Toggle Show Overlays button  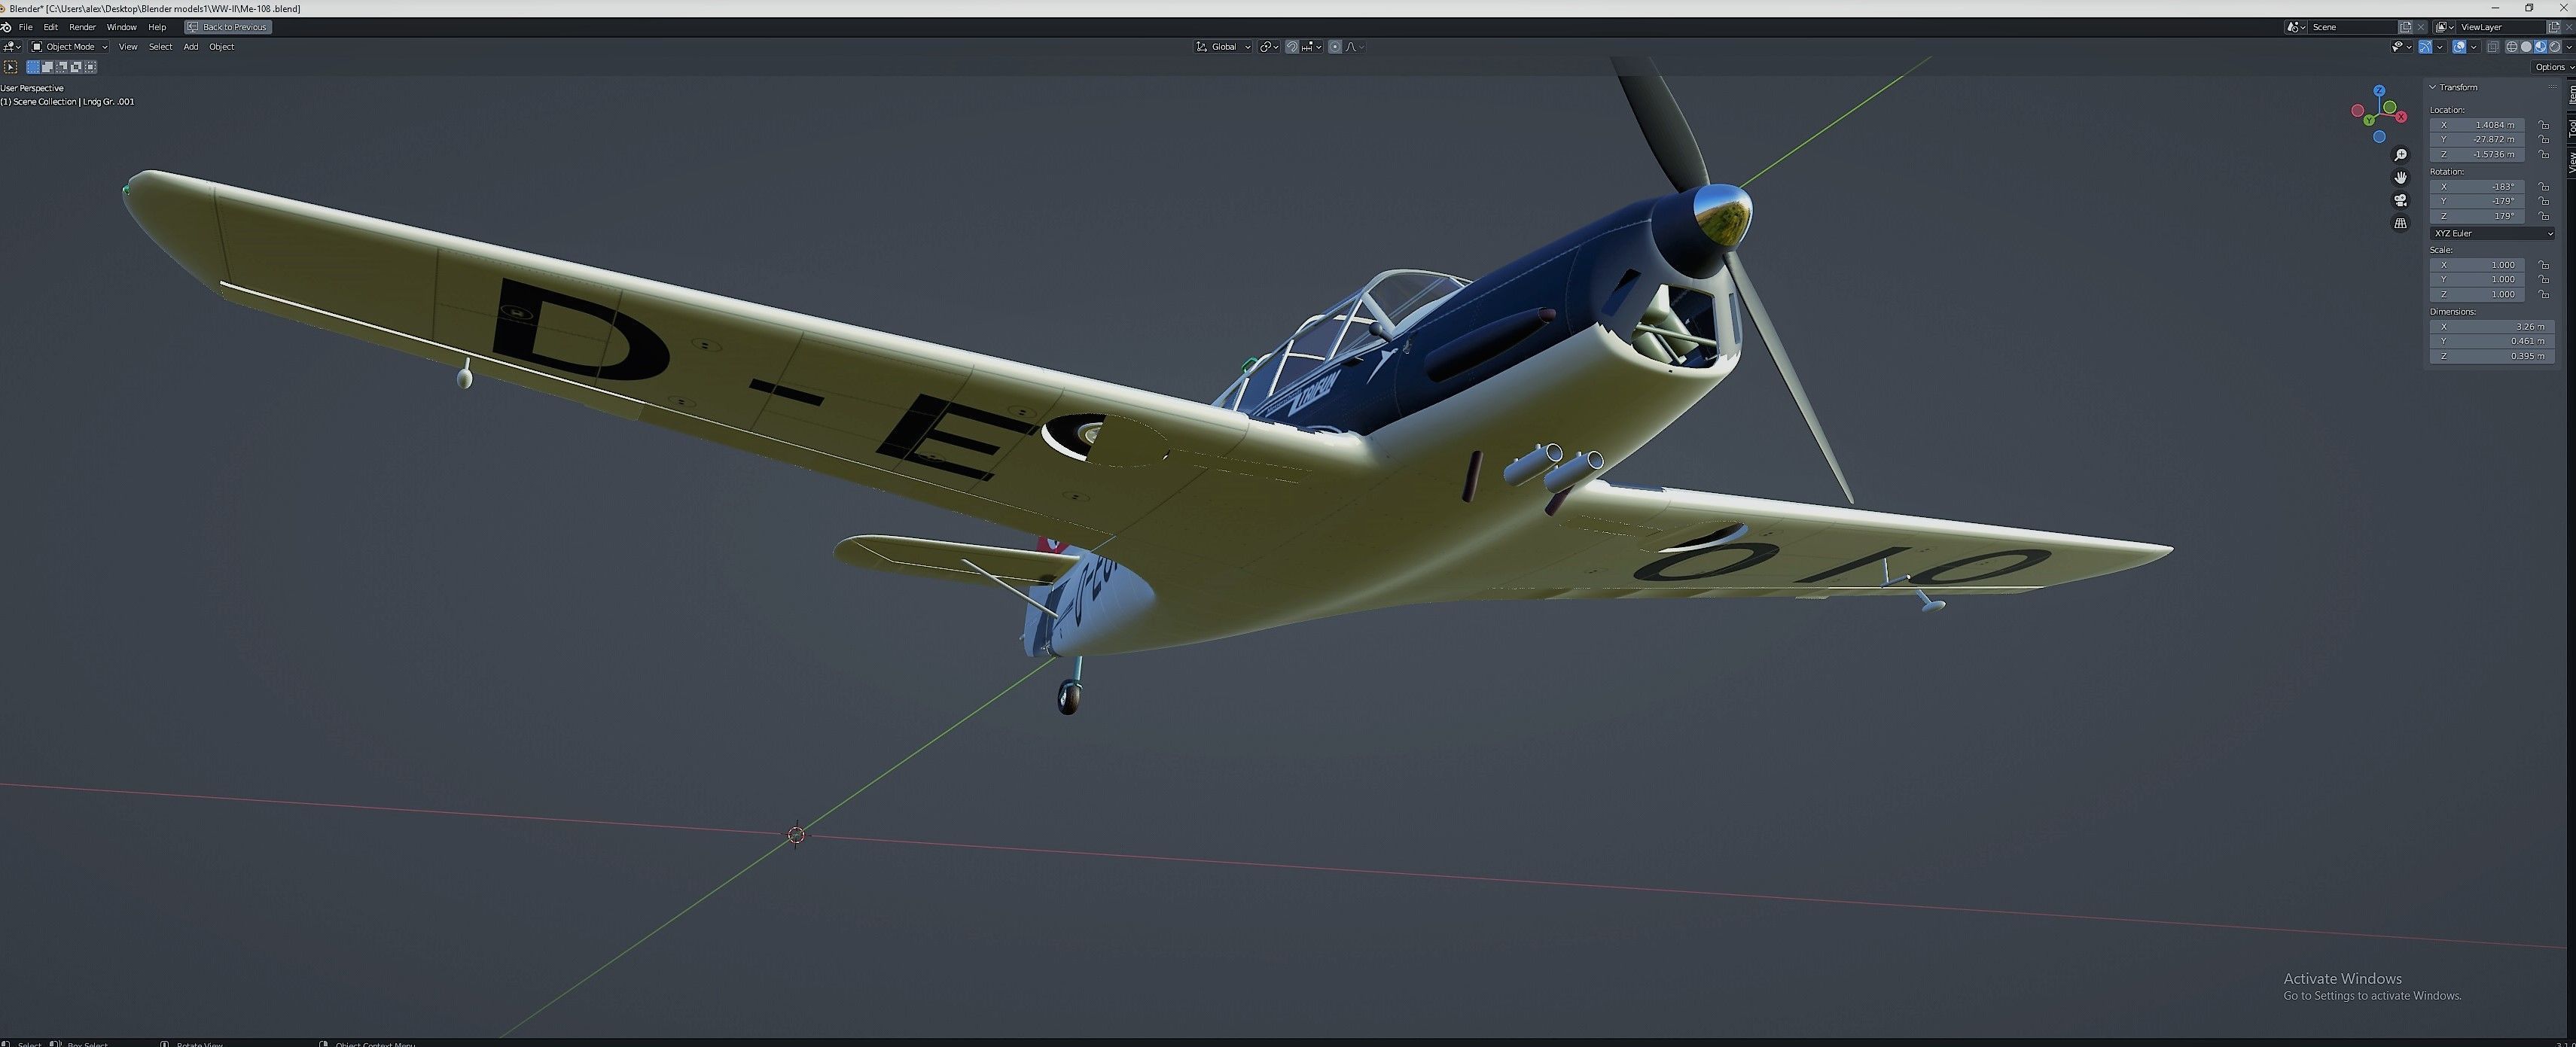[x=2459, y=47]
